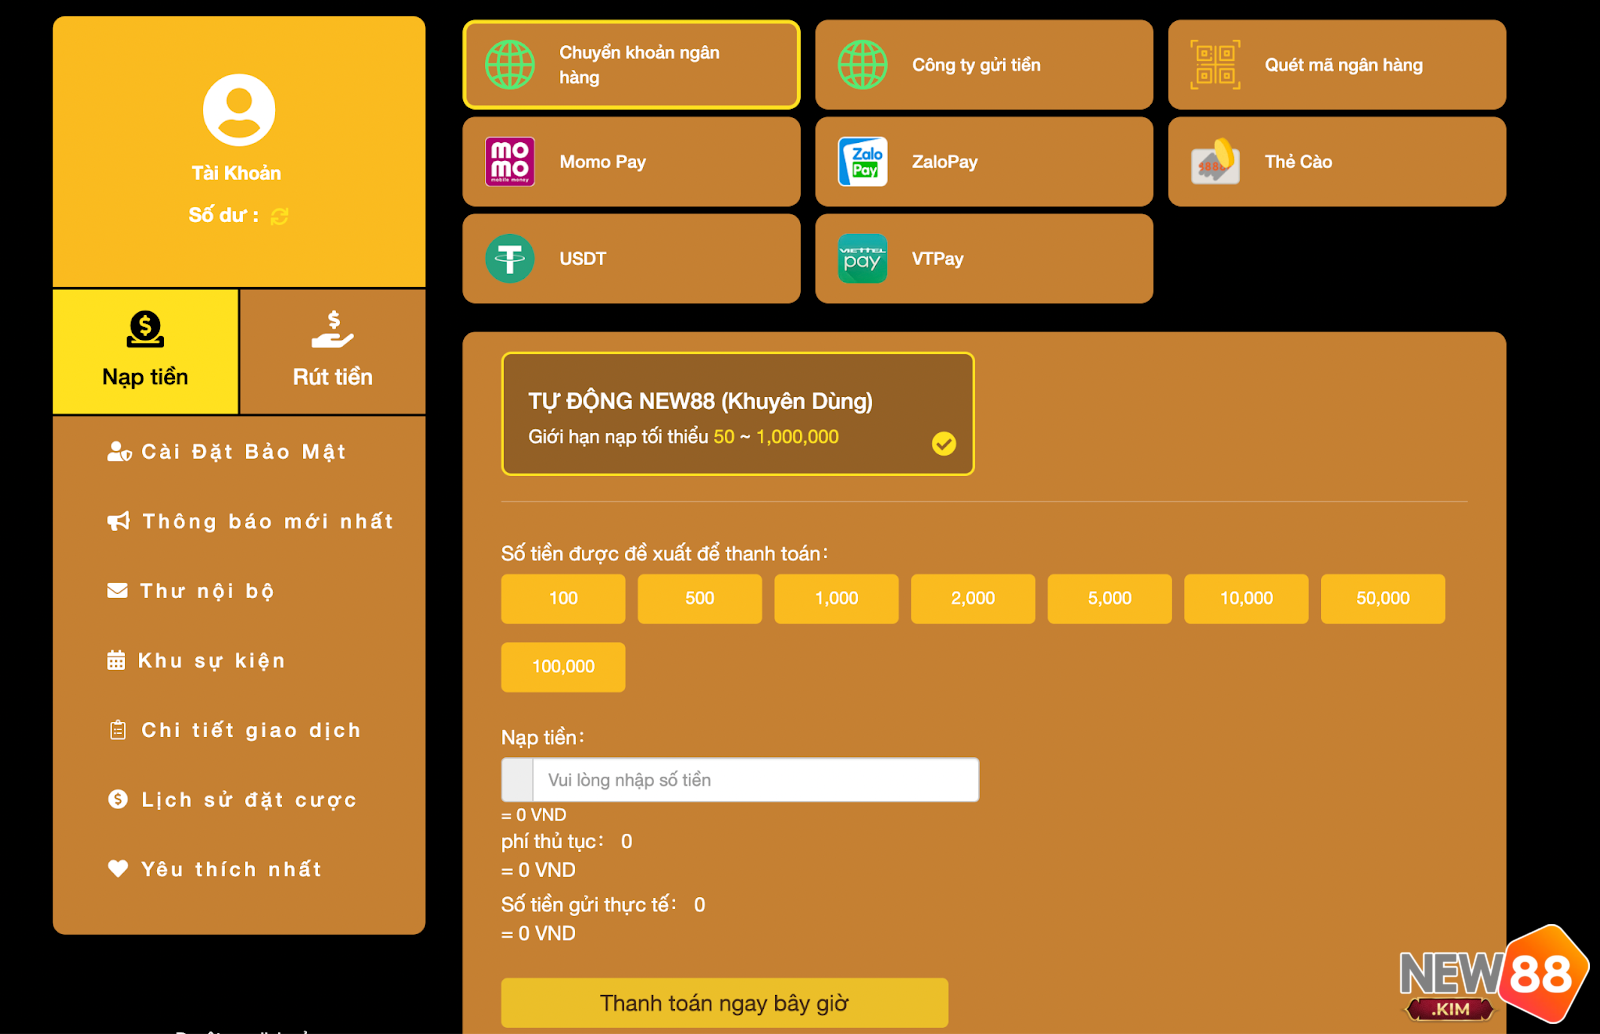Pick the 100,000 suggested amount
The height and width of the screenshot is (1034, 1600).
click(x=563, y=667)
